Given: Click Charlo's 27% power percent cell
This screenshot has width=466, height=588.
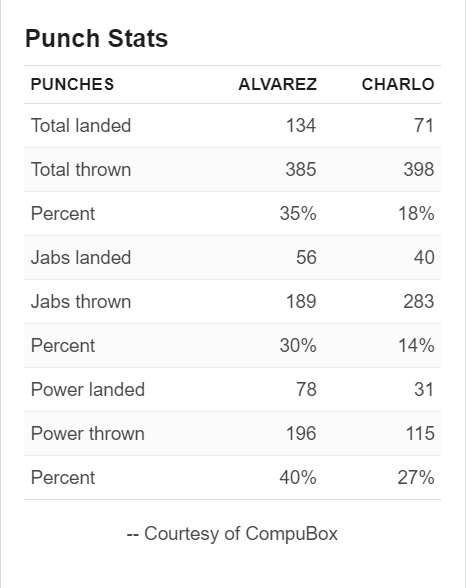Looking at the screenshot, I should (x=416, y=477).
